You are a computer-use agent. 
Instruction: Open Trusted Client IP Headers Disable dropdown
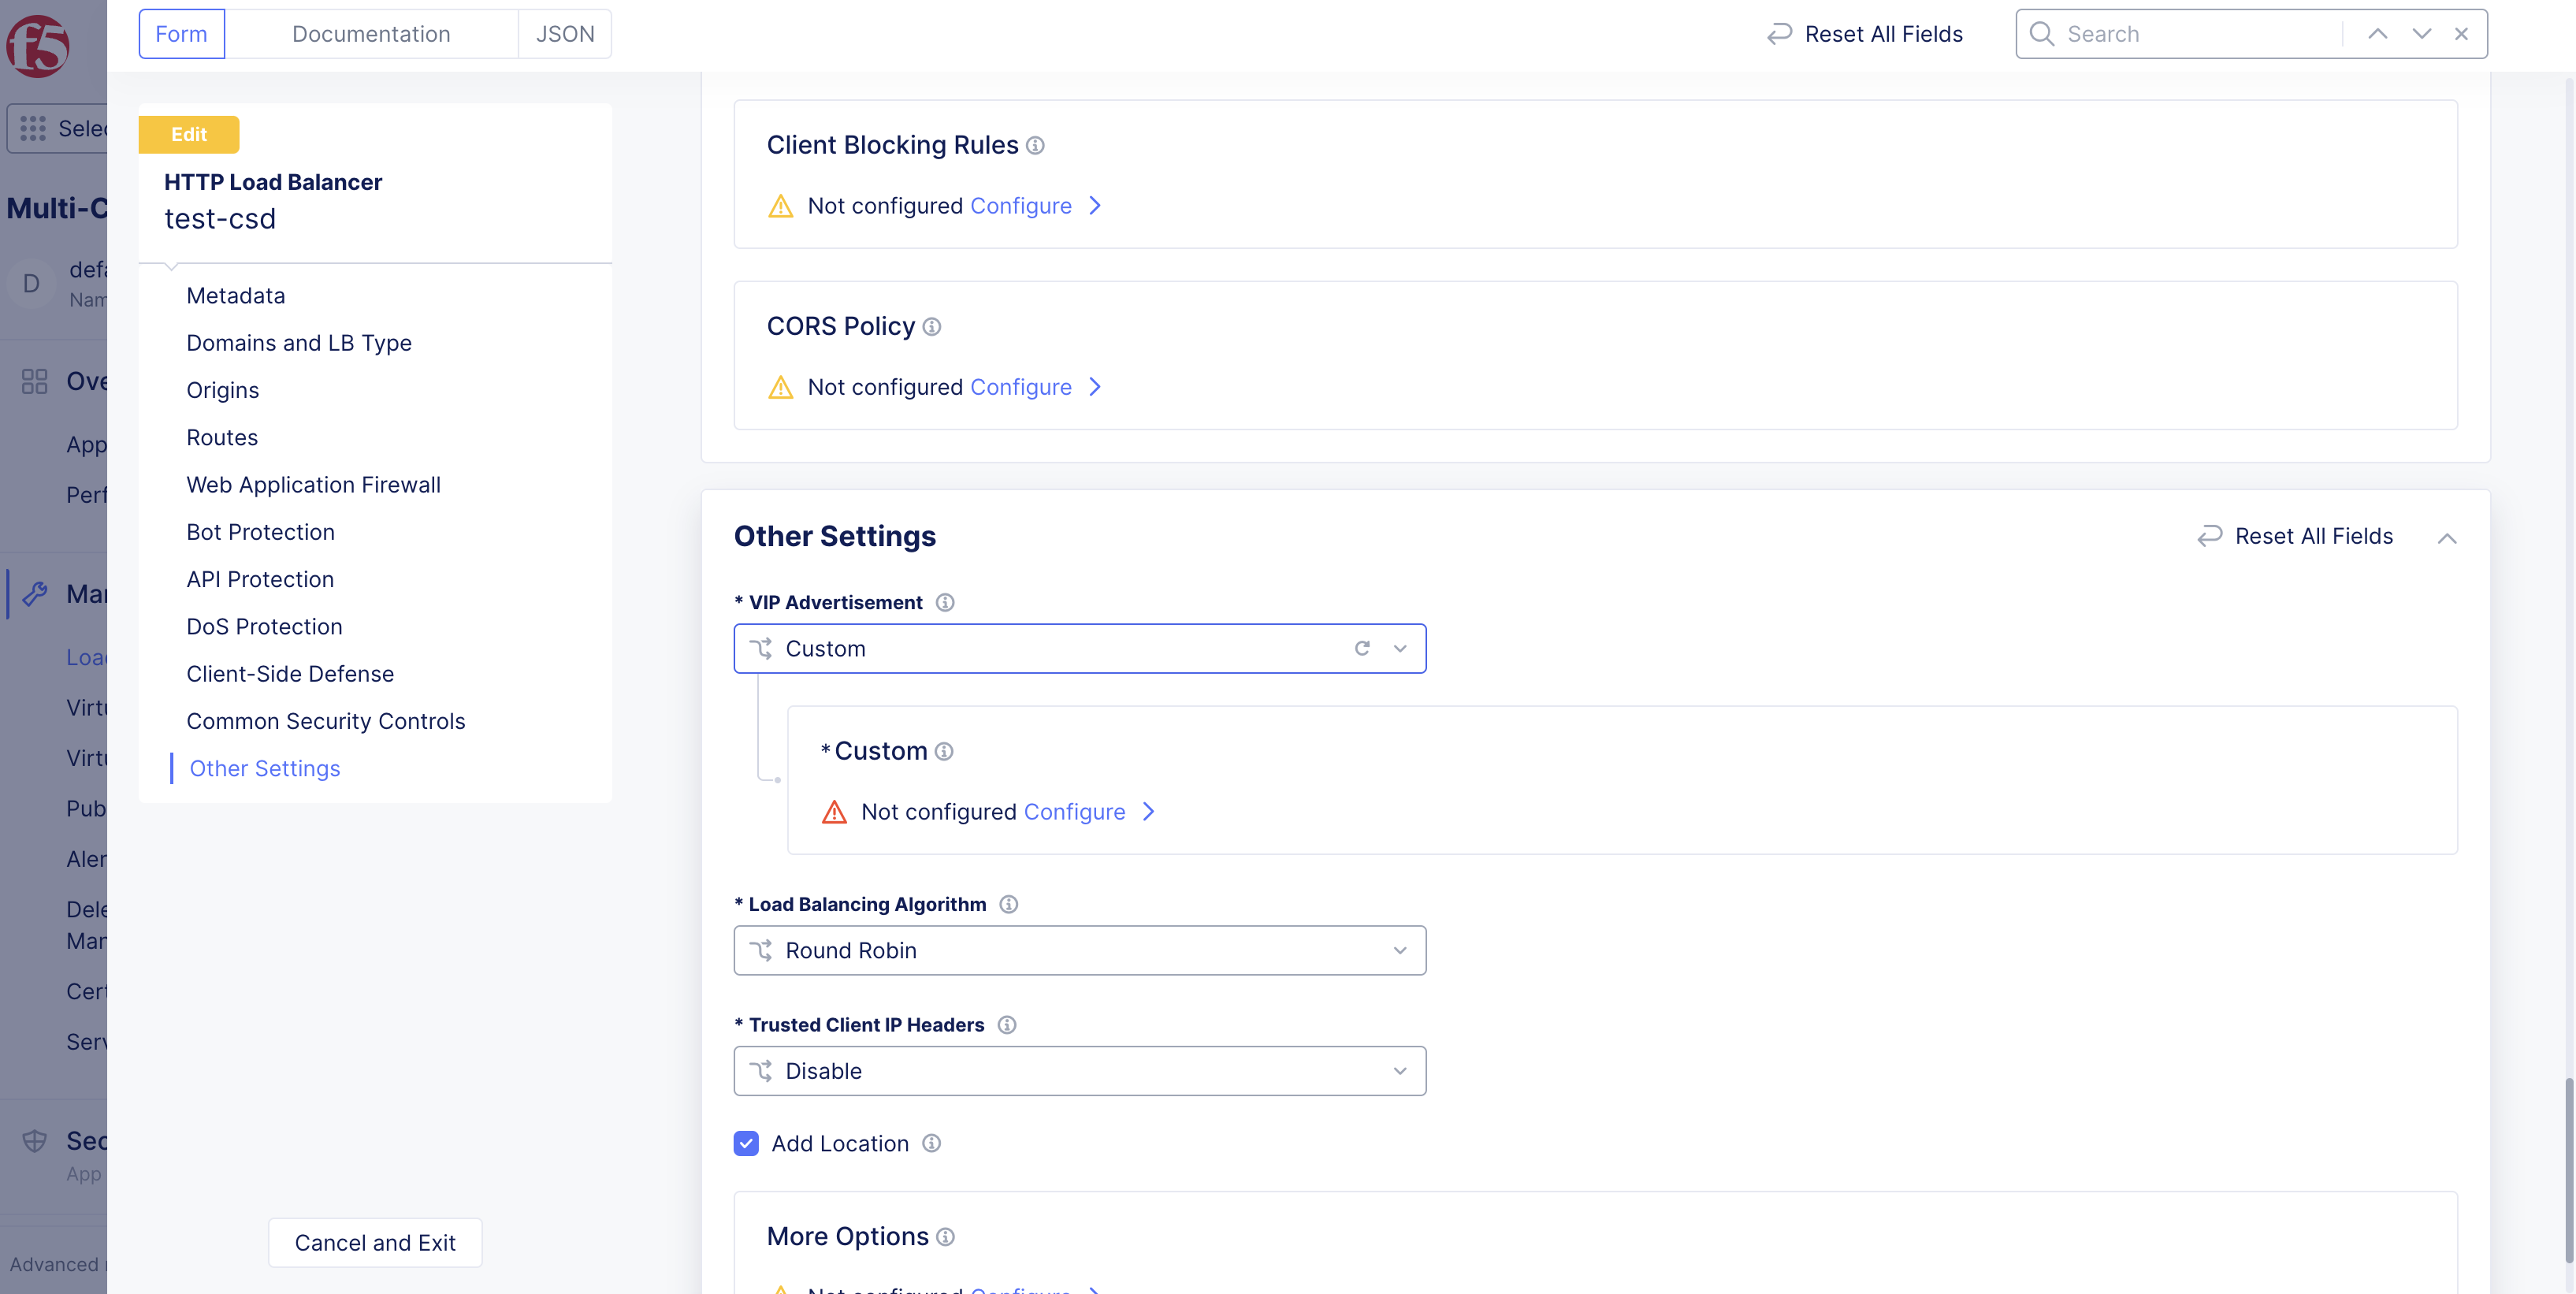1079,1071
